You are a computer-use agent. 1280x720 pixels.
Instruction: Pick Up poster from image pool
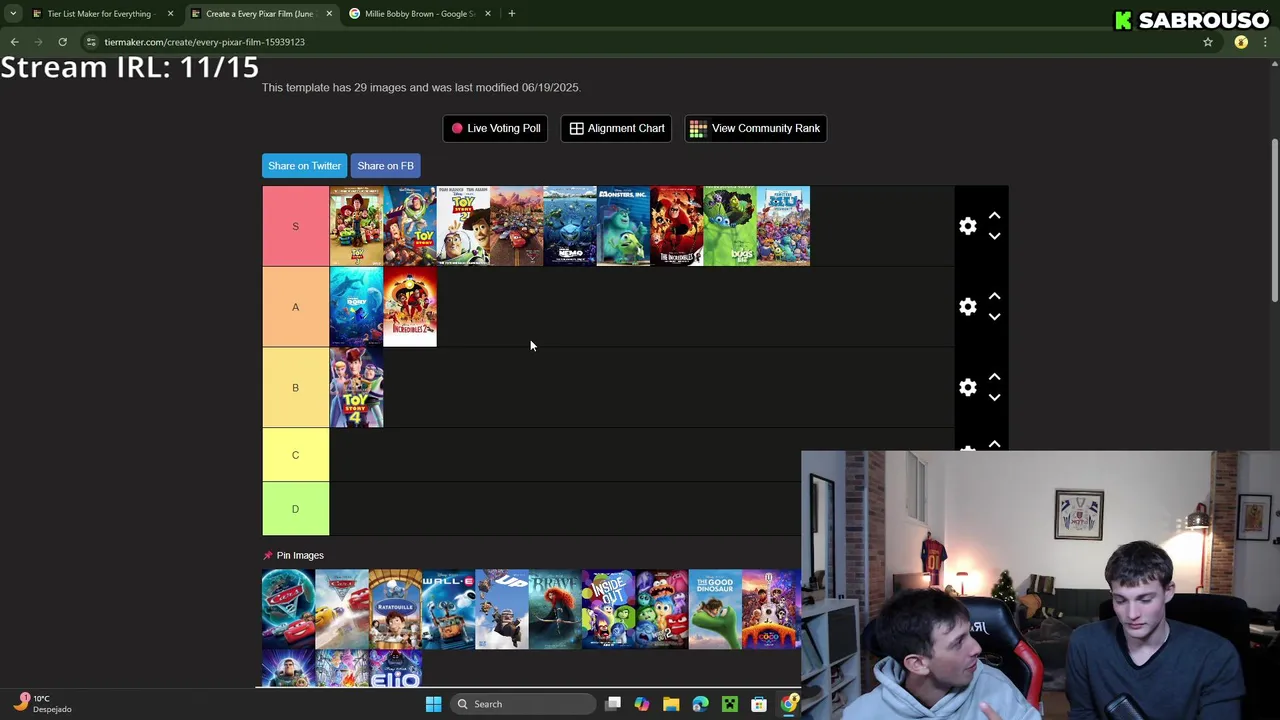pyautogui.click(x=501, y=609)
